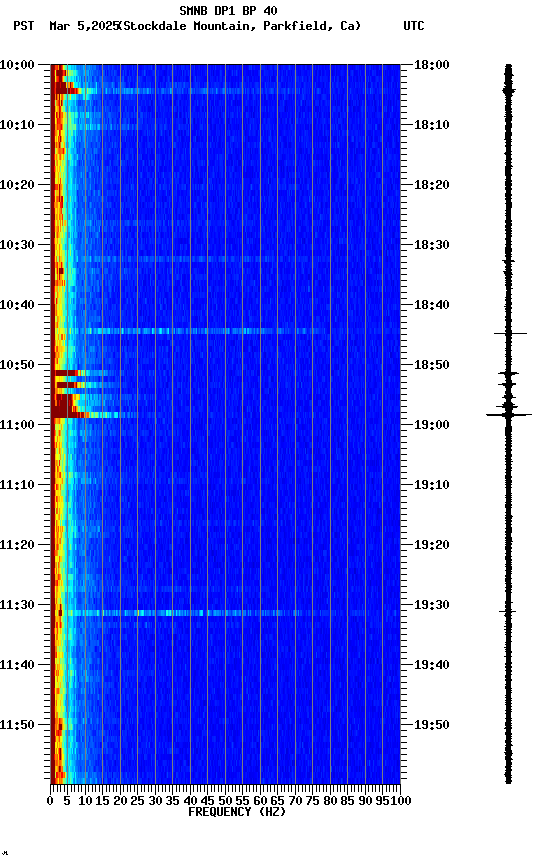Click the 11:20 PST time label
552x864 pixels.
click(x=17, y=546)
